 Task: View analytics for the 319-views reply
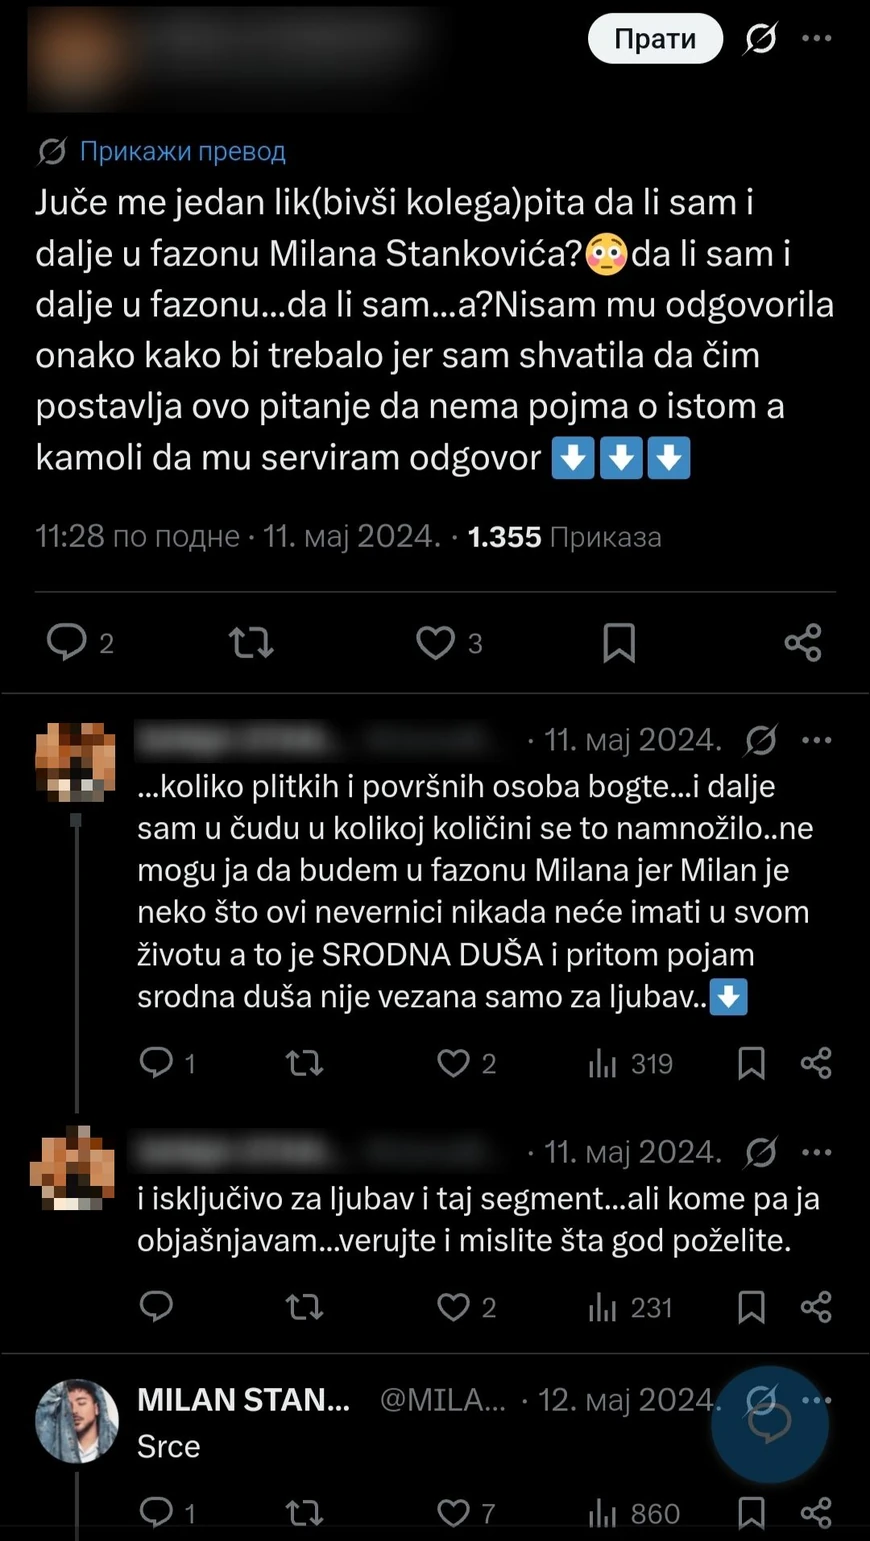(602, 1063)
